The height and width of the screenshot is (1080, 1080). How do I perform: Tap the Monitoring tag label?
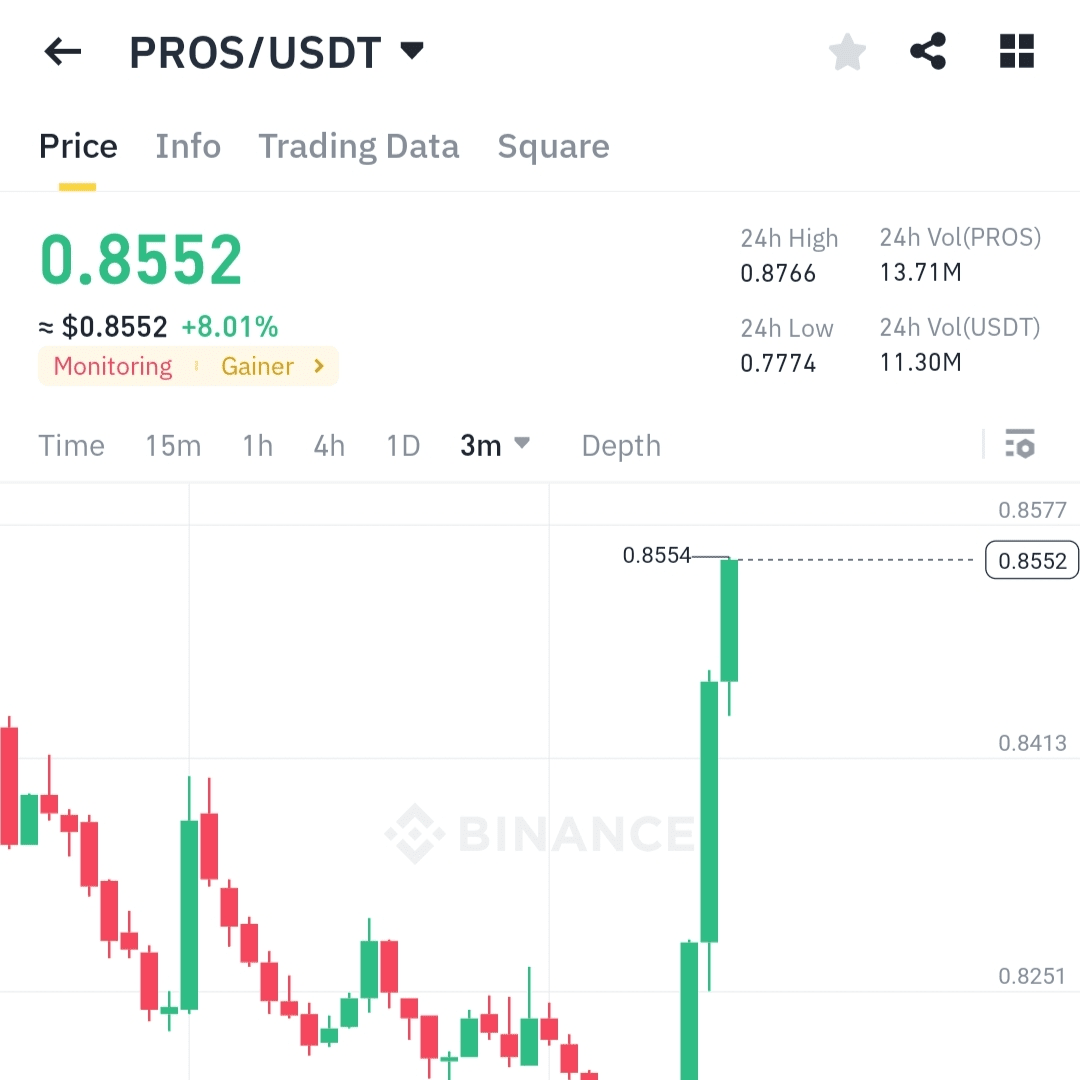[x=113, y=366]
